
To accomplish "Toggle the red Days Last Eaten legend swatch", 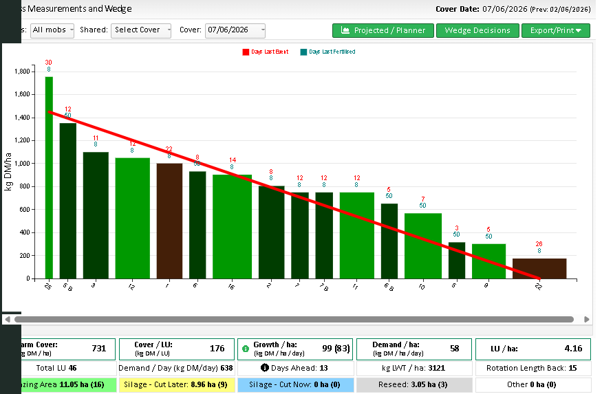I will point(246,52).
